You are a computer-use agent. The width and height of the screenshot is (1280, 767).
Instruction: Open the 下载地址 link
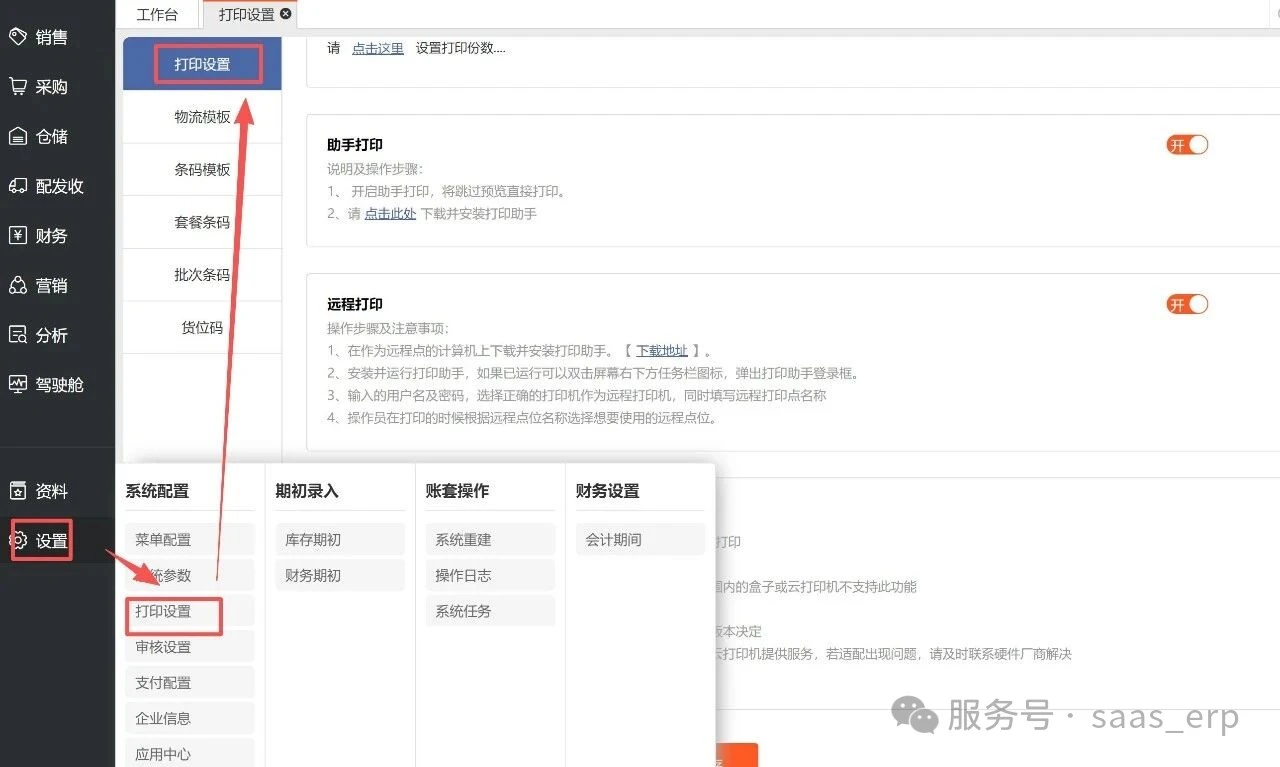click(660, 350)
